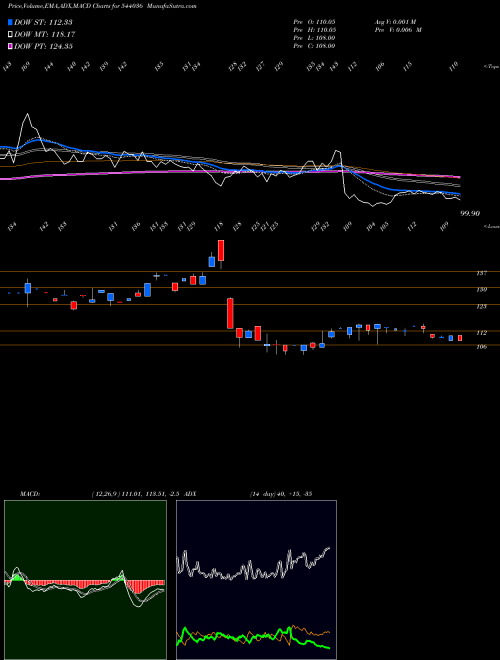Image resolution: width=500 pixels, height=660 pixels.
Task: Click the large red gap-down candle
Action: 230,313
